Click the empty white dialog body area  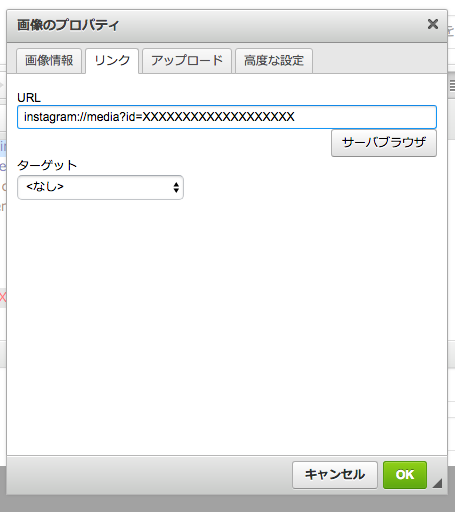(227, 327)
